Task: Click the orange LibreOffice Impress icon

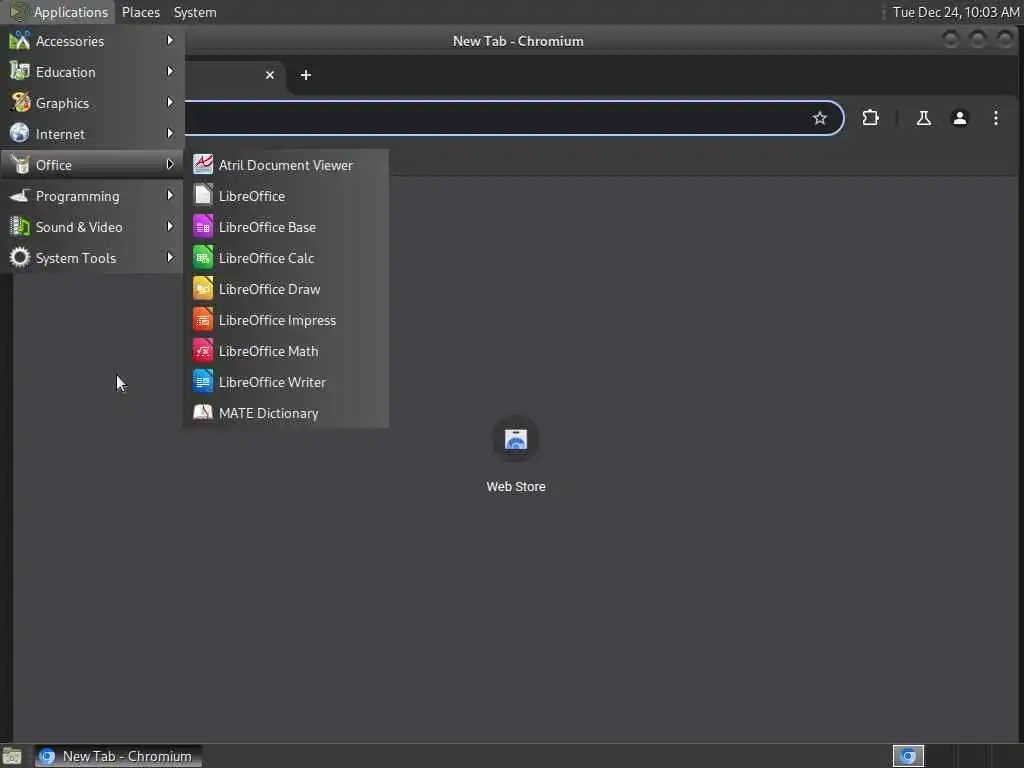Action: click(203, 319)
